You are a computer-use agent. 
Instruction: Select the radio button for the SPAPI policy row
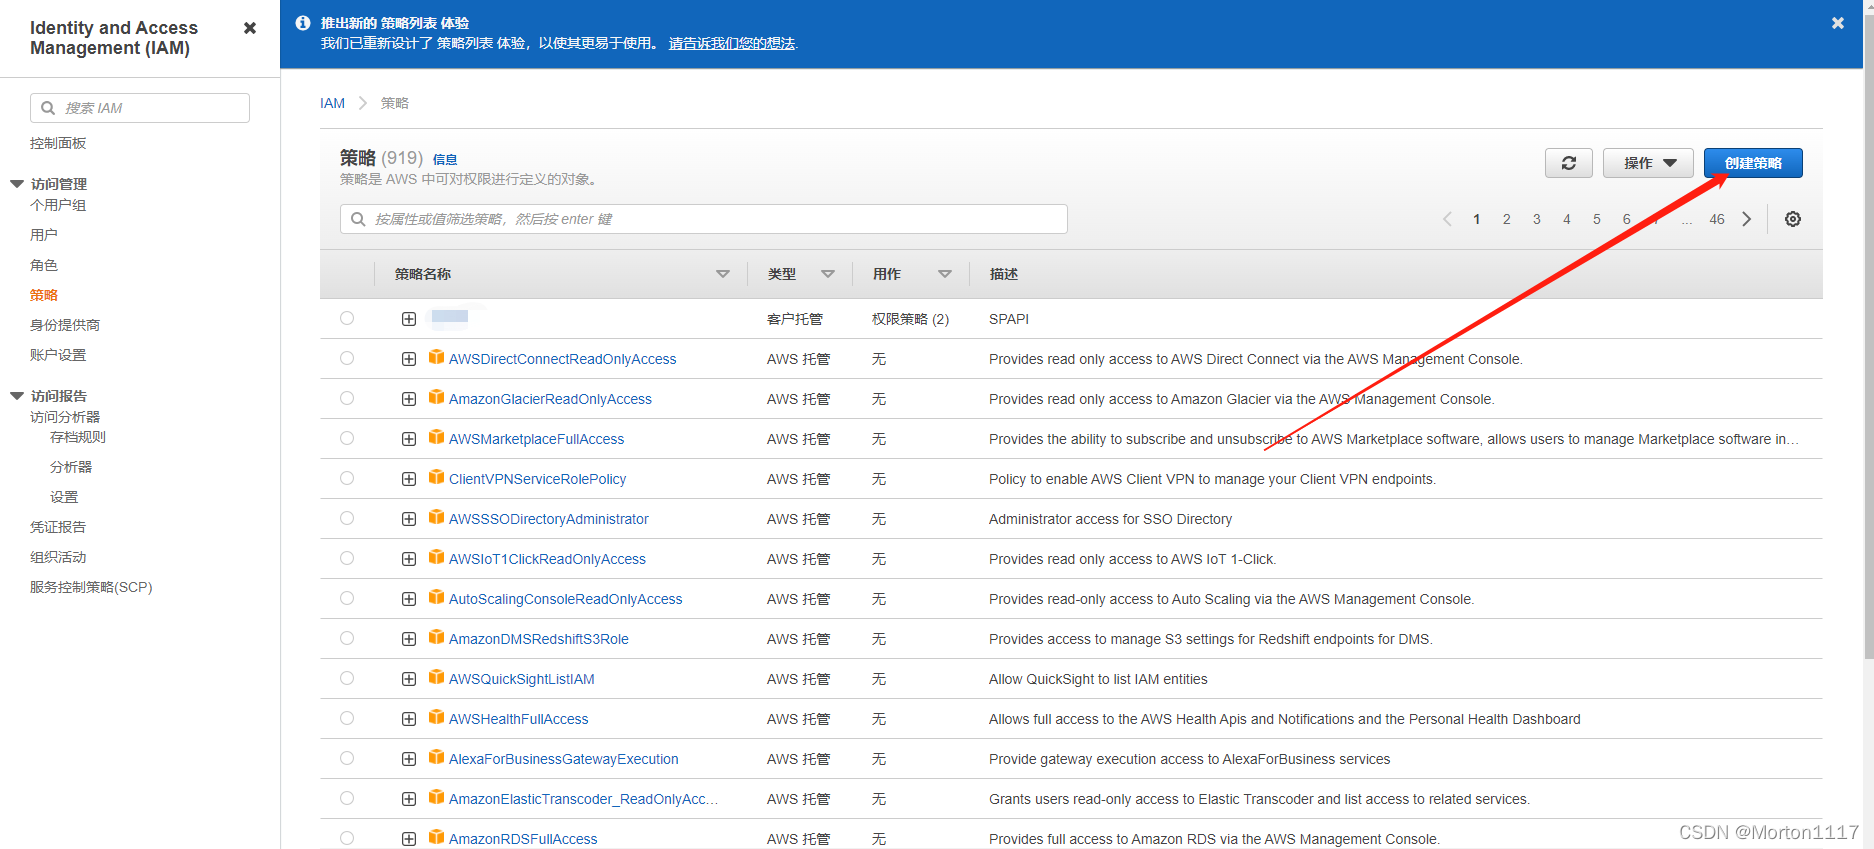tap(347, 318)
